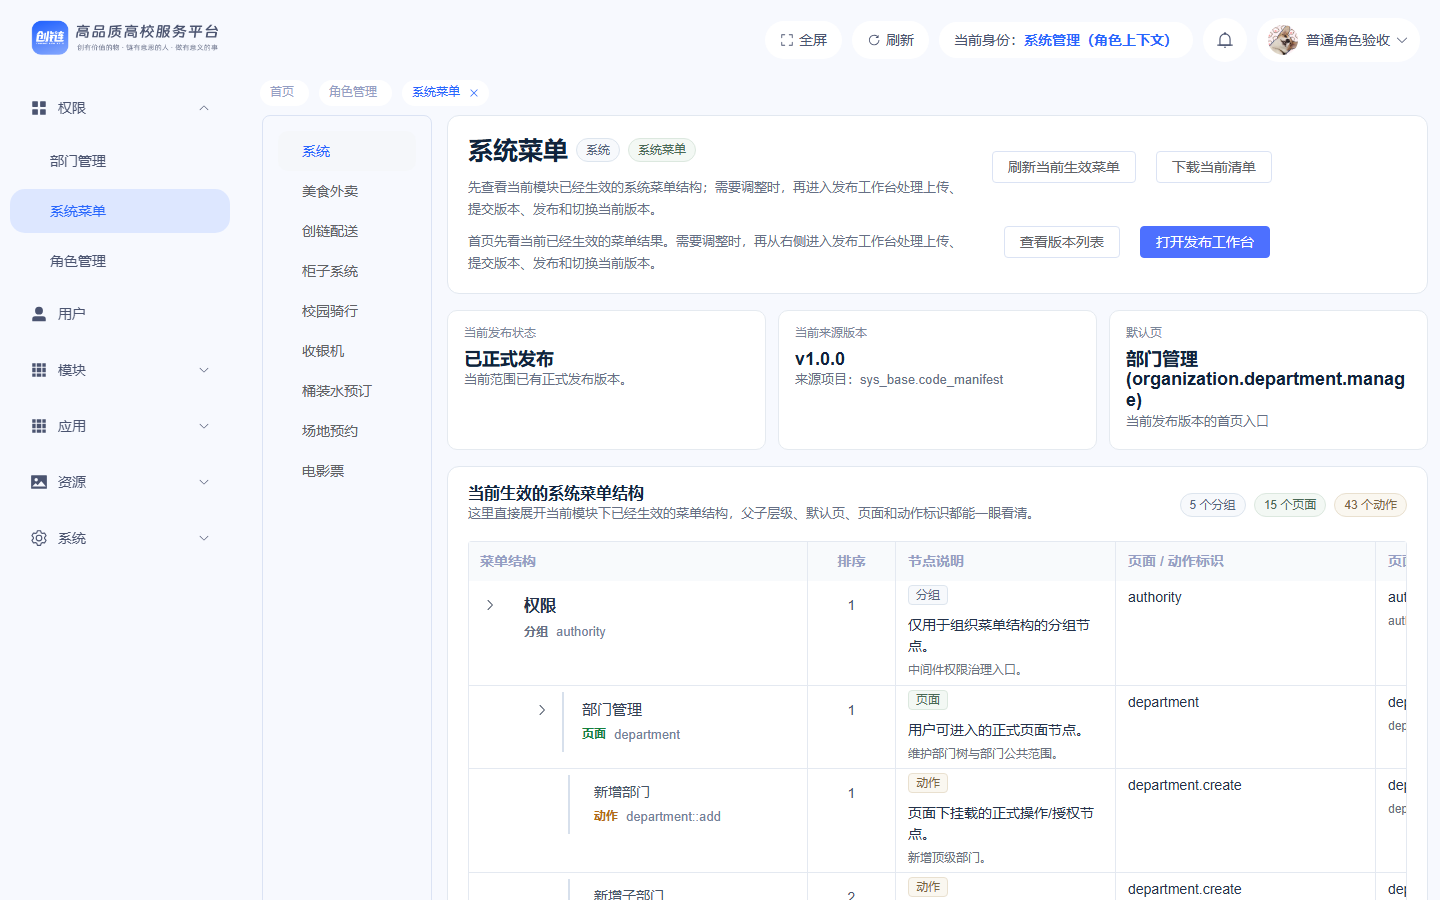Viewport: 1440px width, 900px height.
Task: Select 校园骑行 module
Action: click(x=347, y=311)
